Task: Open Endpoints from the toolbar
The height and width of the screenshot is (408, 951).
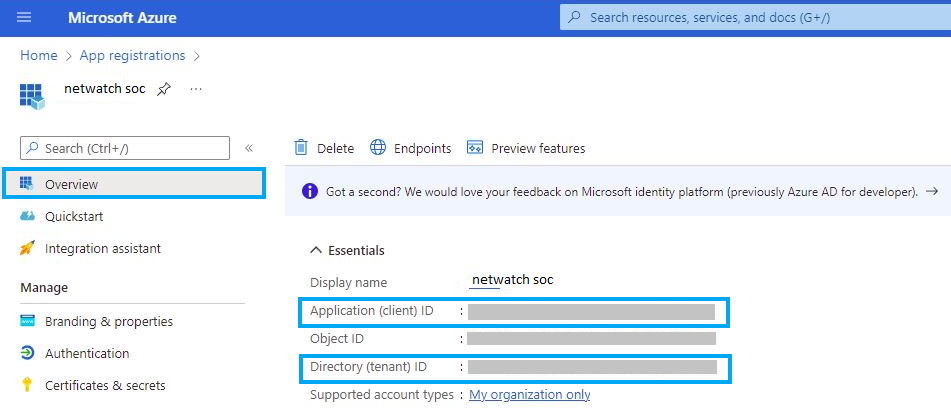Action: (x=423, y=149)
